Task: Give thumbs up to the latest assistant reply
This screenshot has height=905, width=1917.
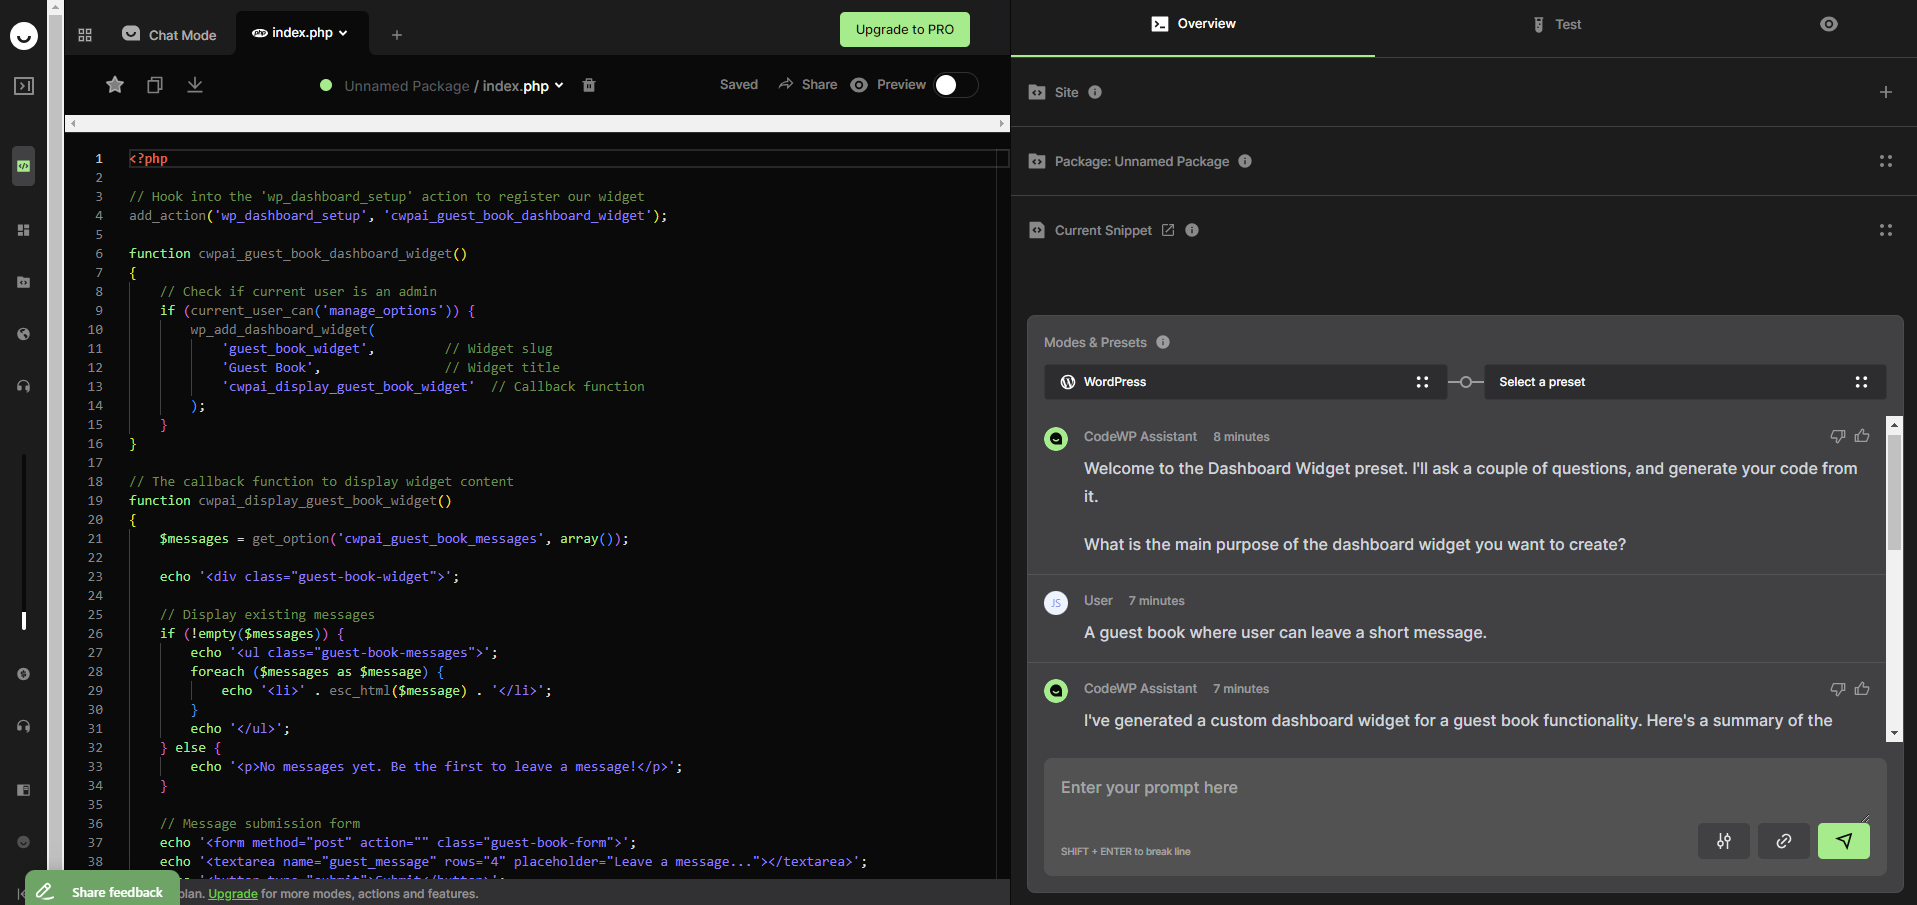Action: pyautogui.click(x=1861, y=688)
